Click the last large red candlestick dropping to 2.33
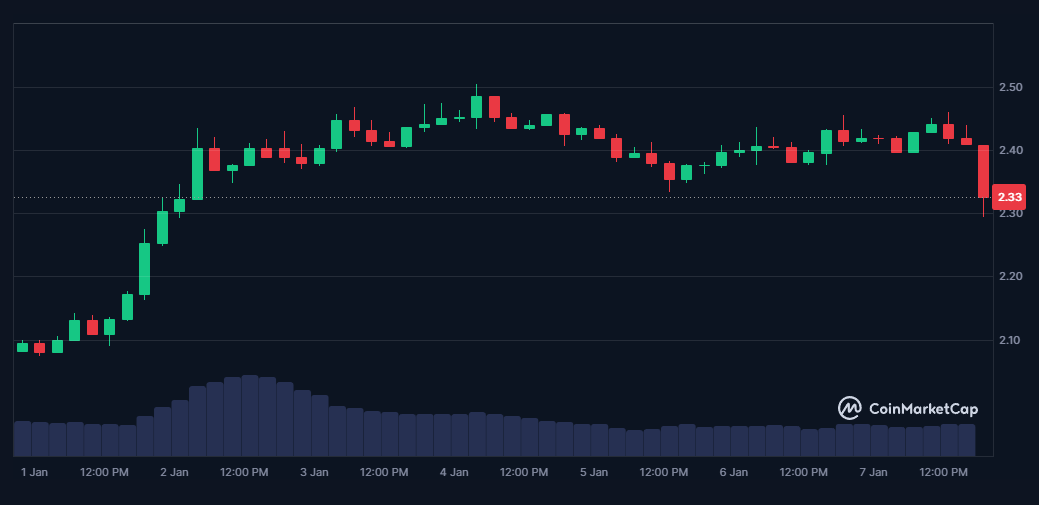This screenshot has height=505, width=1039. (x=983, y=171)
